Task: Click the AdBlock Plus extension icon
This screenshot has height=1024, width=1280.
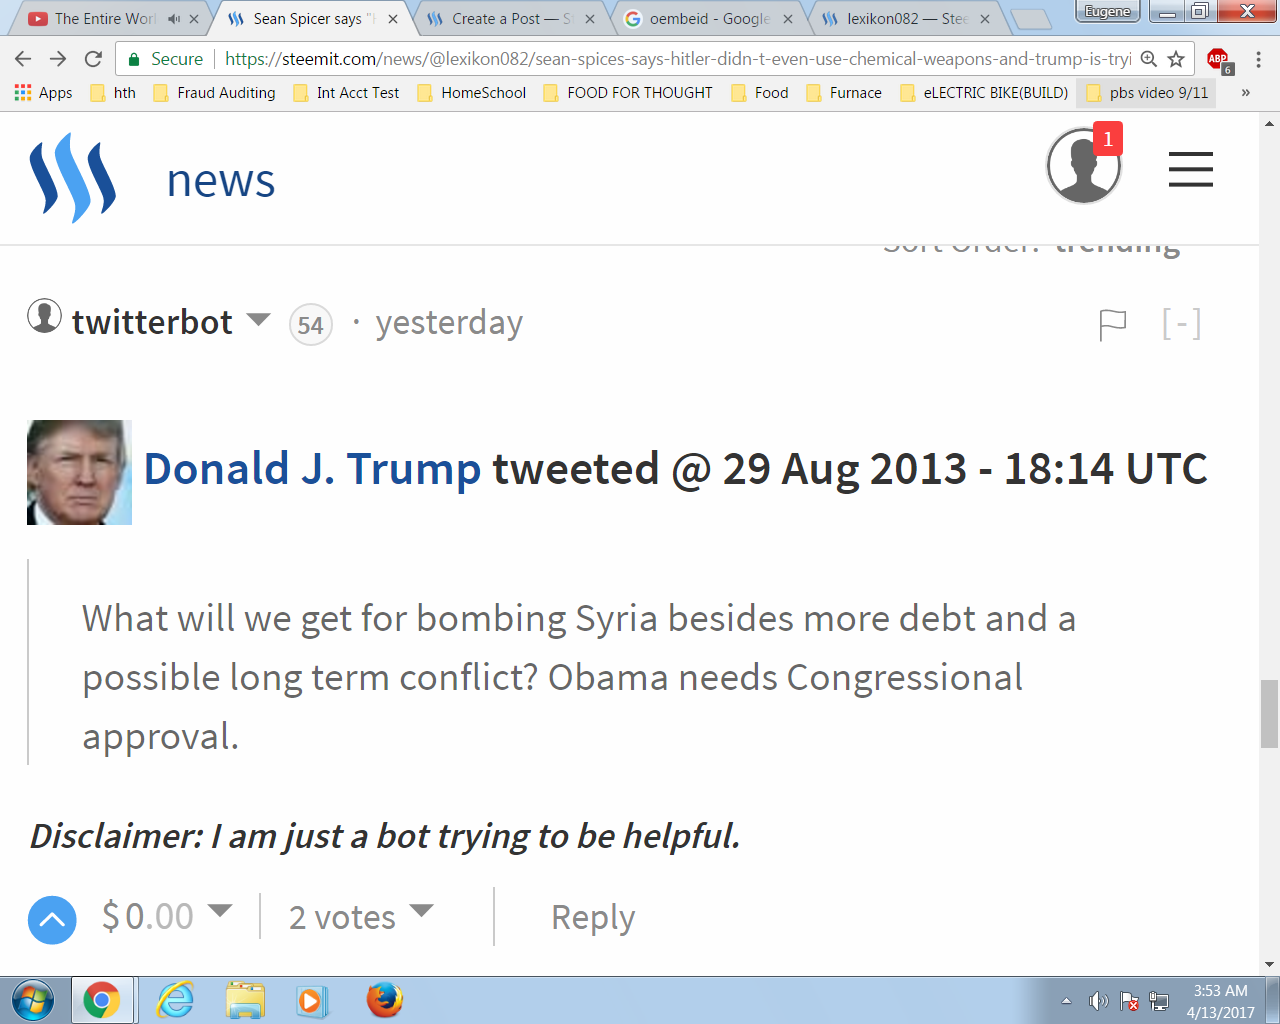Action: (1219, 60)
